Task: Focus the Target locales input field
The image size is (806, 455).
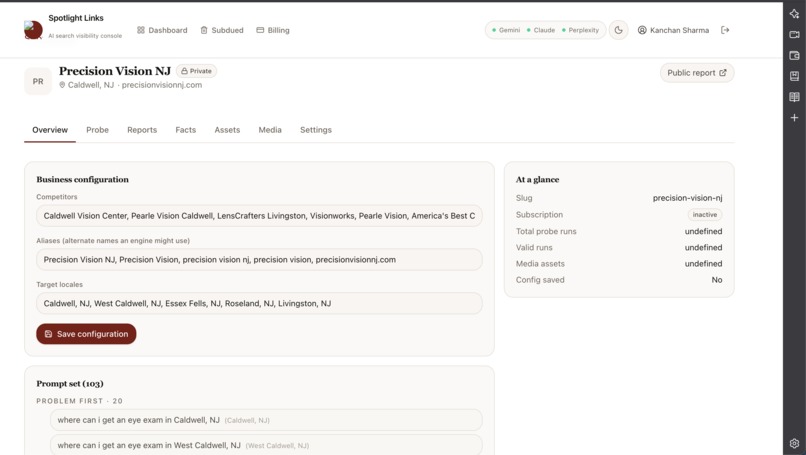Action: coord(259,303)
